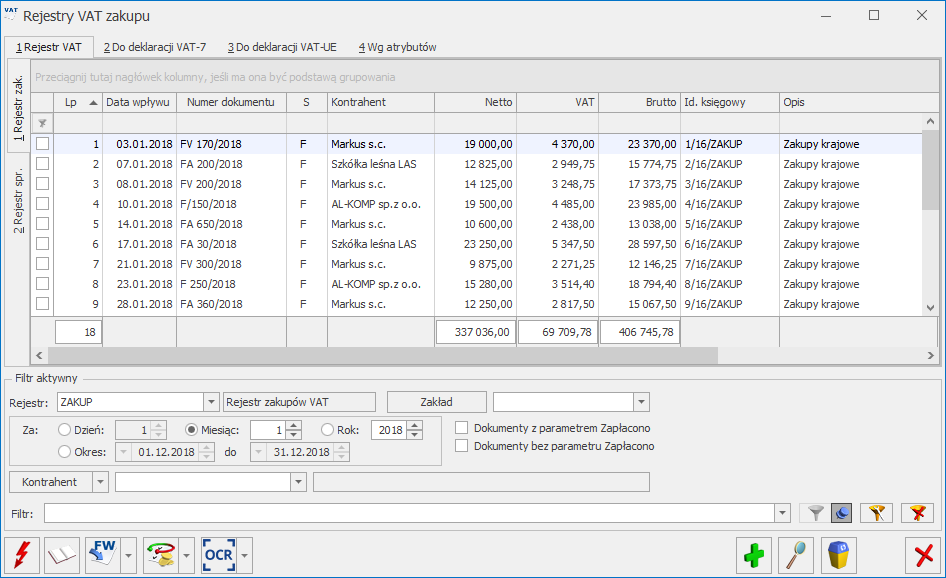946x578 pixels.
Task: Add a new document with green plus
Action: [x=754, y=555]
